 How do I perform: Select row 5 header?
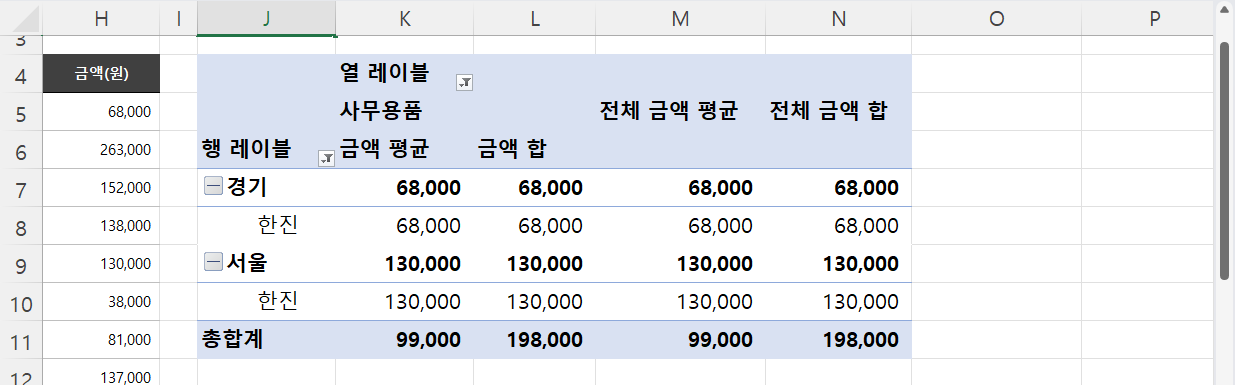click(x=21, y=111)
